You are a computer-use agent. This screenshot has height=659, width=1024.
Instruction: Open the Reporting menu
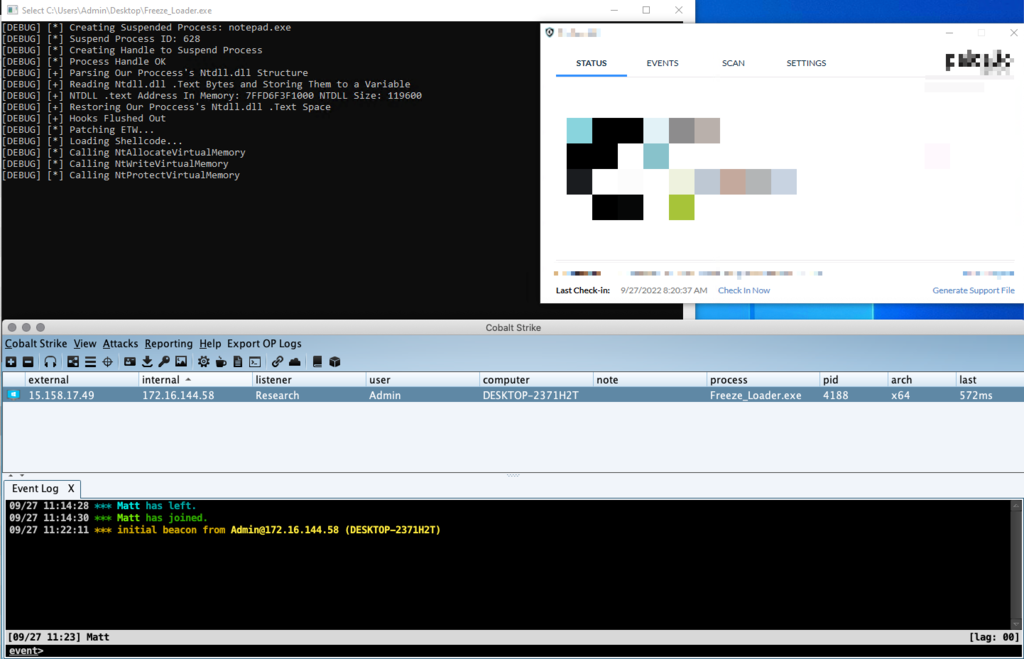(168, 344)
